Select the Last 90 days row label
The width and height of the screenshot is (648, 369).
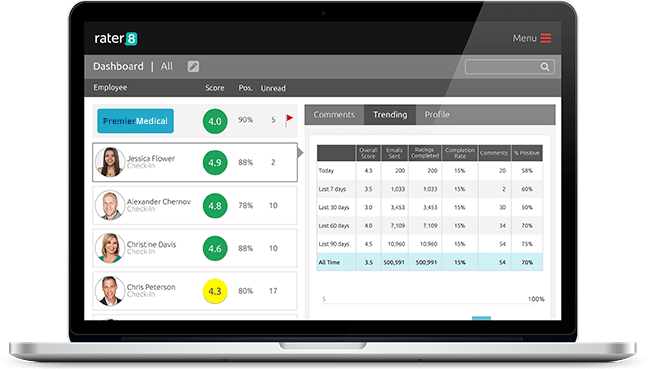tap(334, 244)
